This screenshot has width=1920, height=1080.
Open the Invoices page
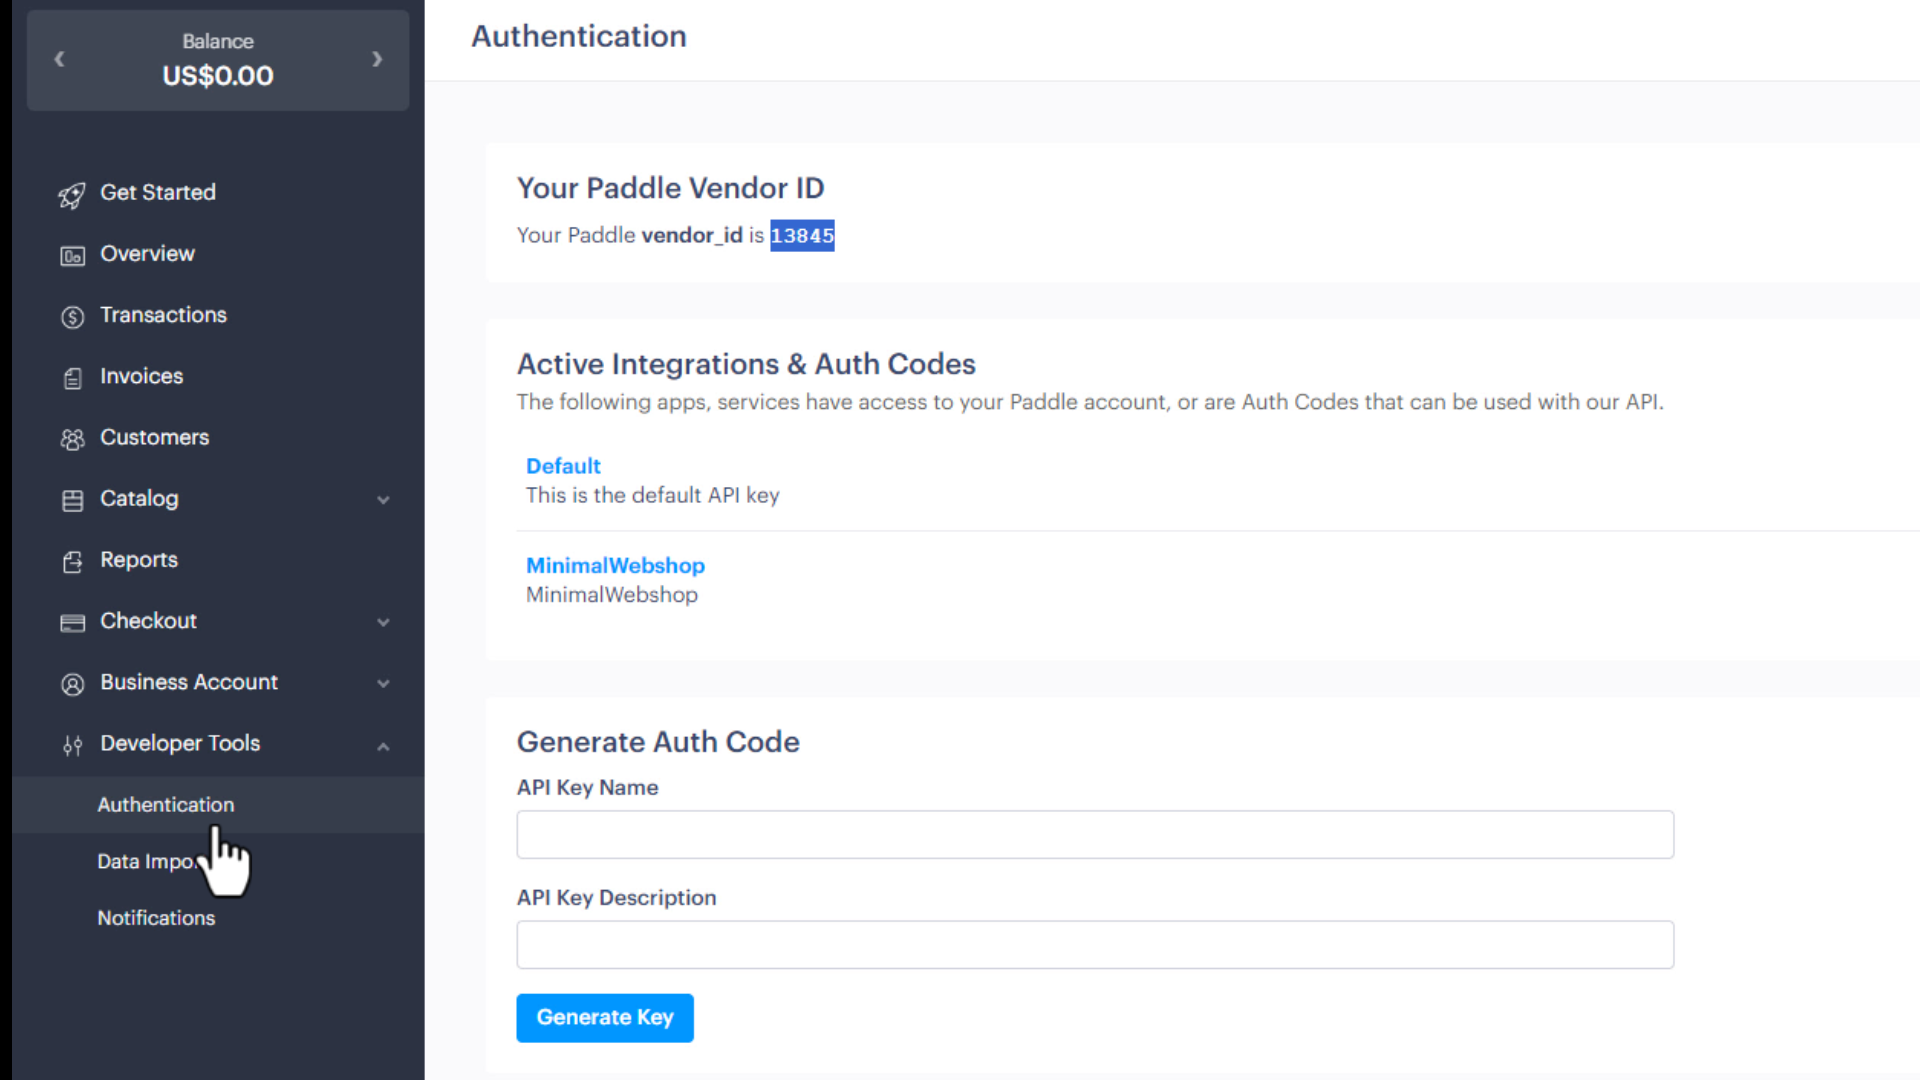pos(141,376)
